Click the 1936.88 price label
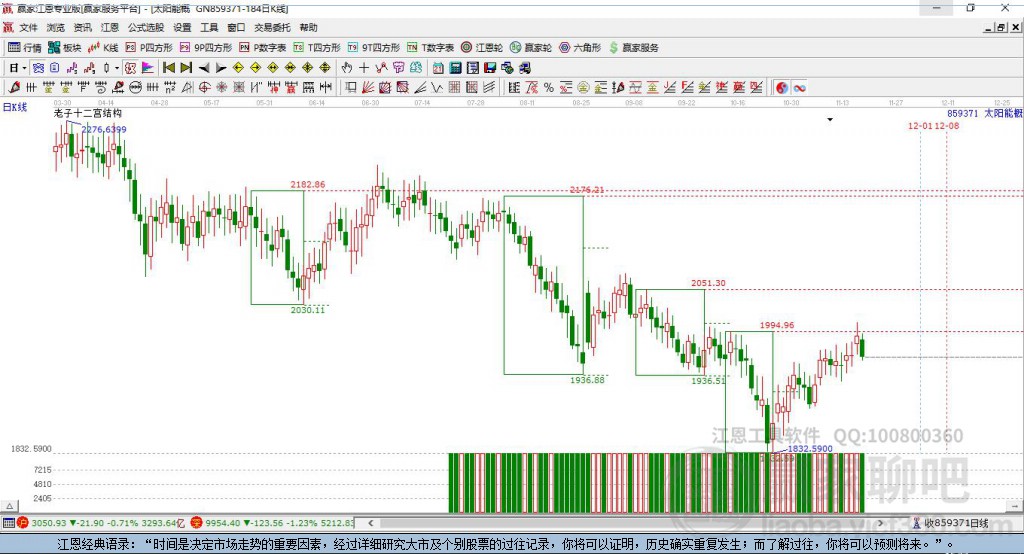The image size is (1024, 554). tap(587, 380)
